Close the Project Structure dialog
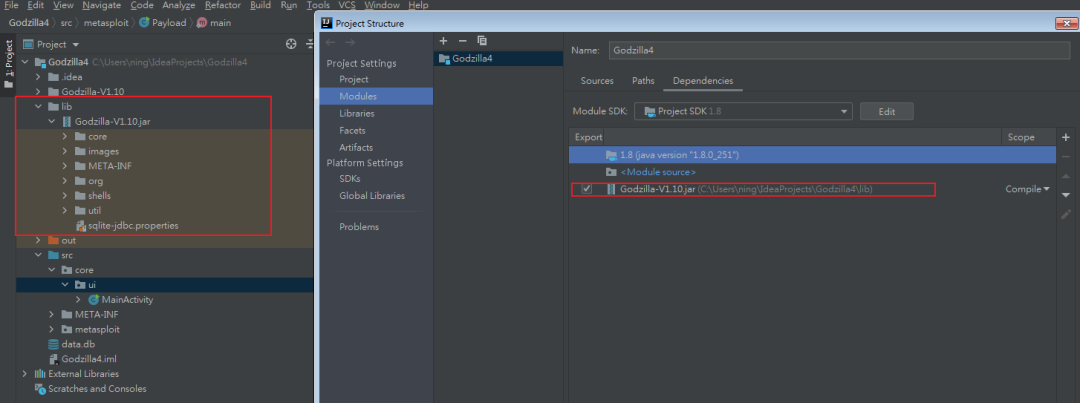1080x403 pixels. coord(1065,24)
